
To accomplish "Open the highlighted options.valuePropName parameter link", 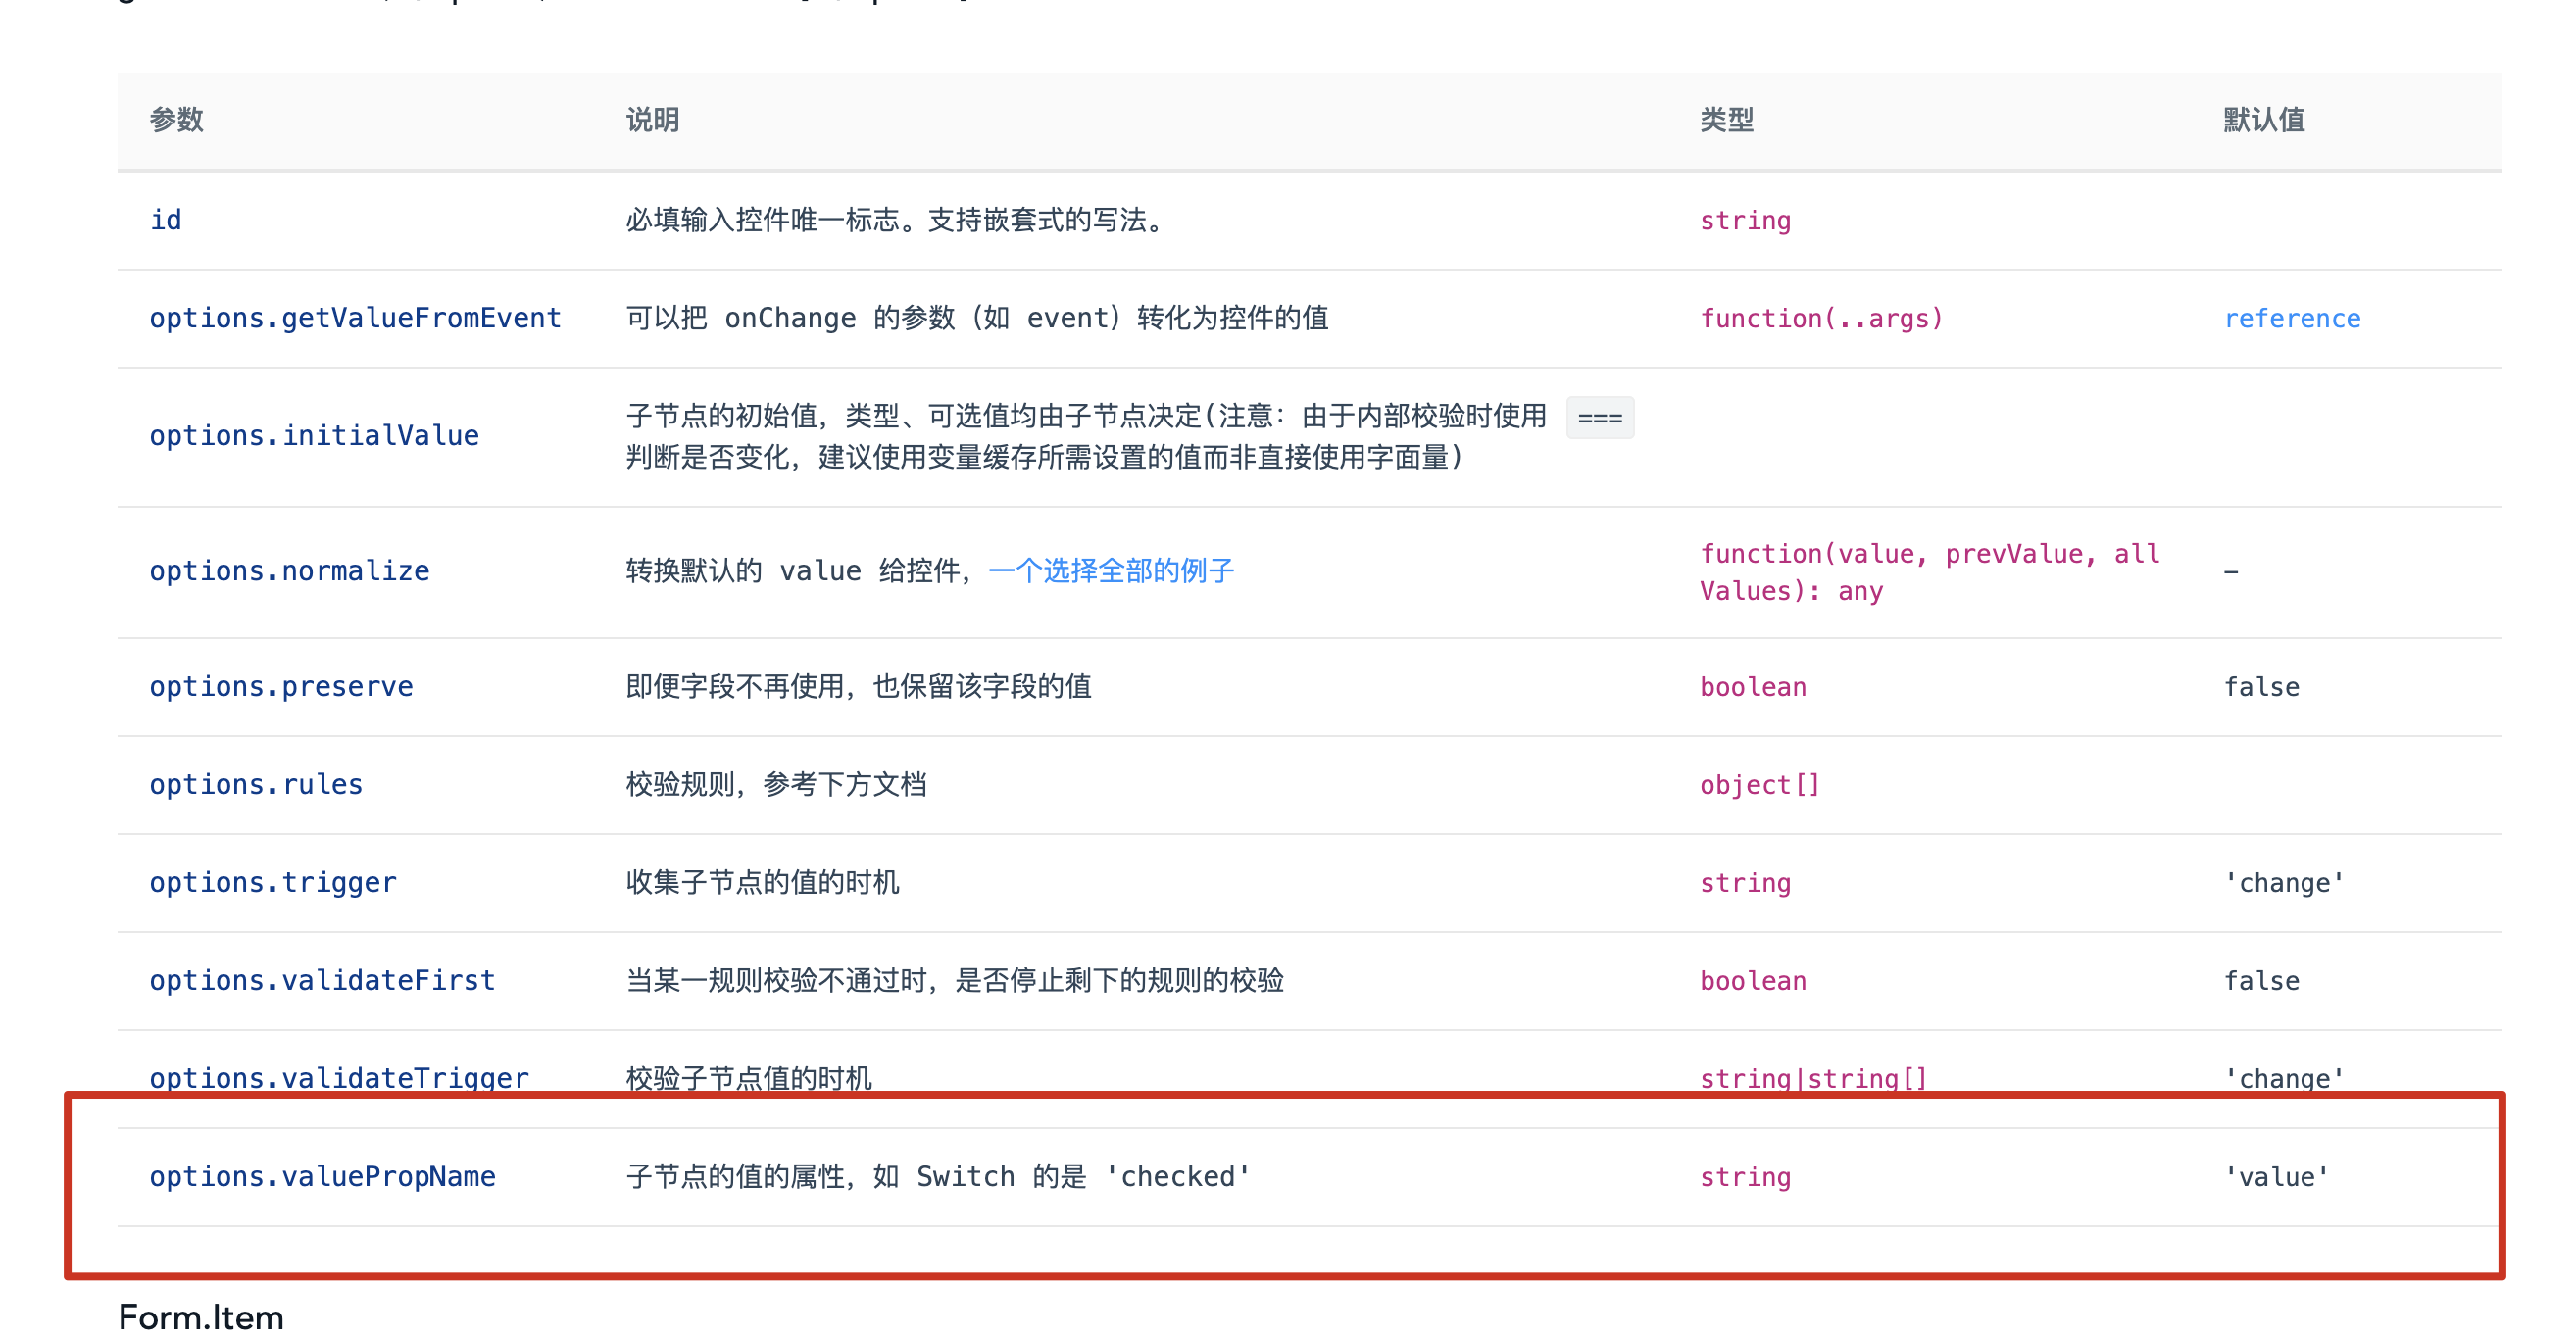I will click(x=322, y=1177).
